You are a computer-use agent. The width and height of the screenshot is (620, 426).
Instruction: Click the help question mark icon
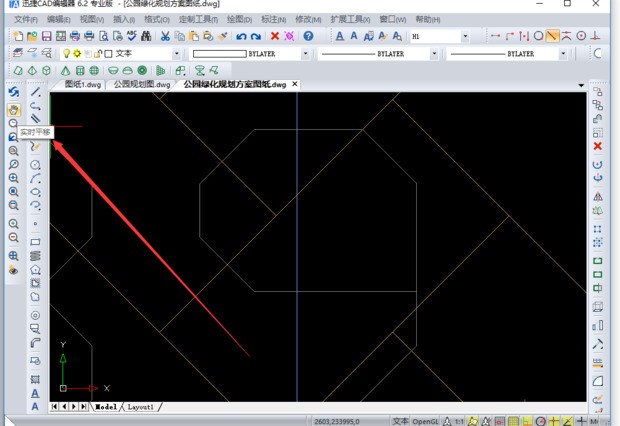[x=308, y=36]
